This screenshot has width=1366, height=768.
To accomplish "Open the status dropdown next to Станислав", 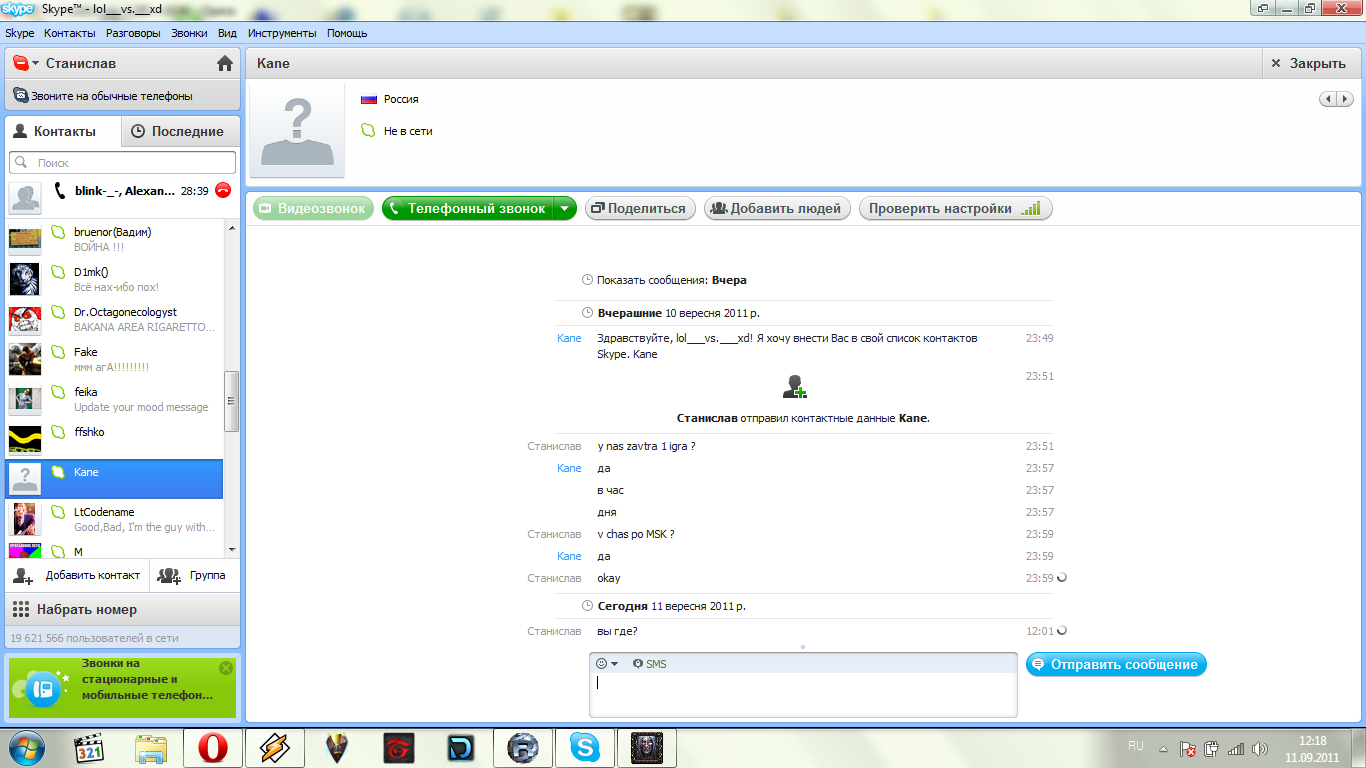I will (x=26, y=63).
